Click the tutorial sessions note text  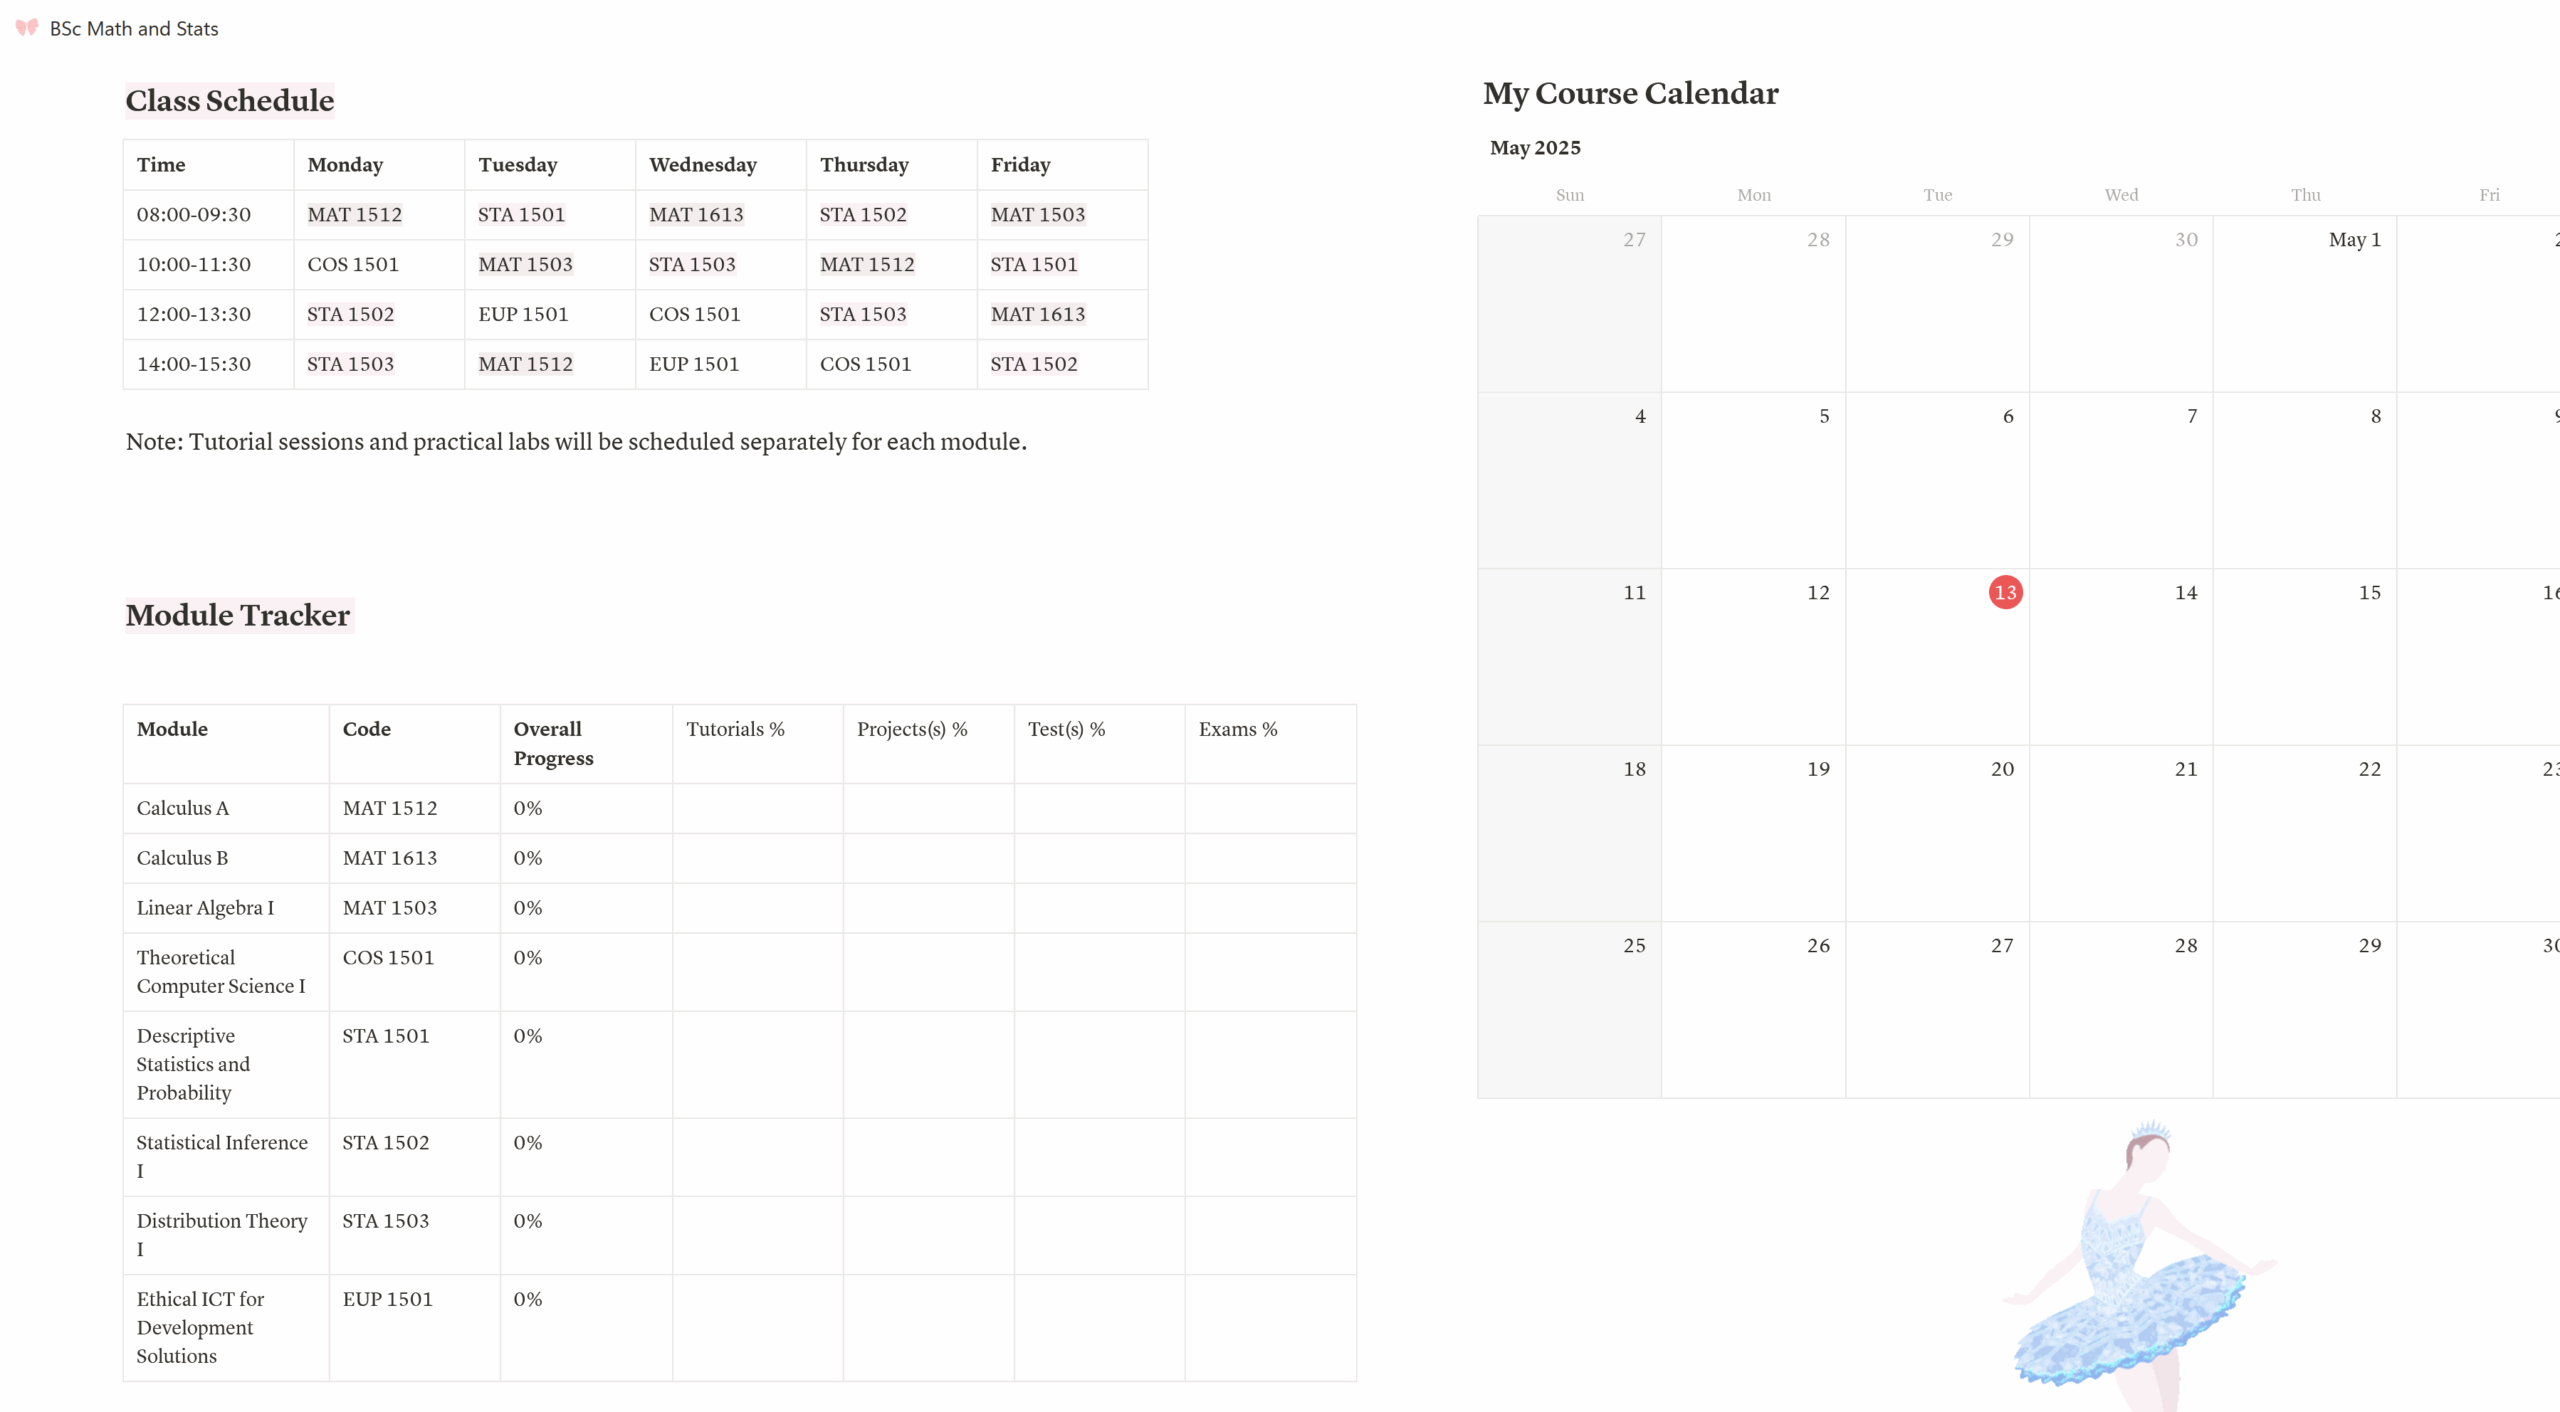pos(576,442)
